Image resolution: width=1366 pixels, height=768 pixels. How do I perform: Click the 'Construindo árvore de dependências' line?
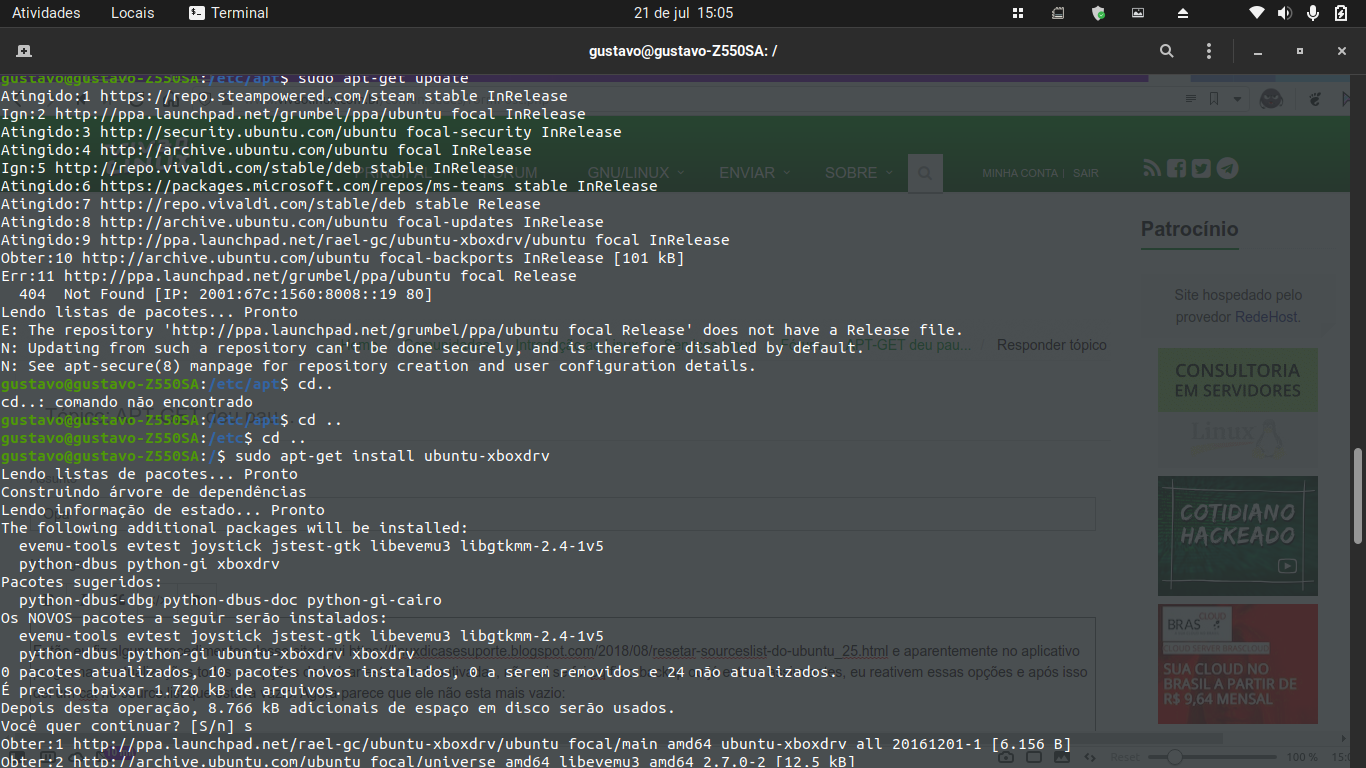154,492
